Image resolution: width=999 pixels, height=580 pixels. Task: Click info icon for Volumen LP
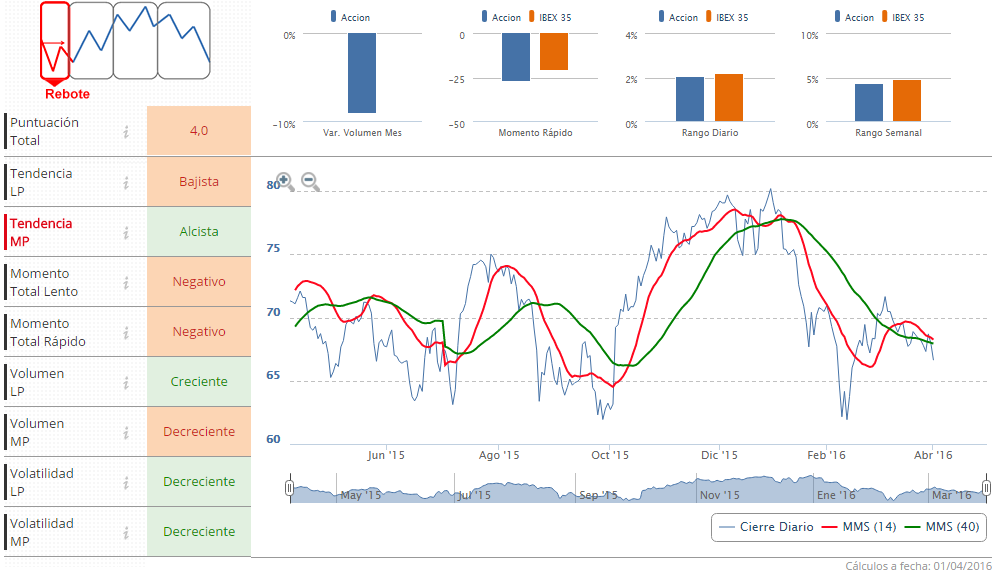(127, 382)
